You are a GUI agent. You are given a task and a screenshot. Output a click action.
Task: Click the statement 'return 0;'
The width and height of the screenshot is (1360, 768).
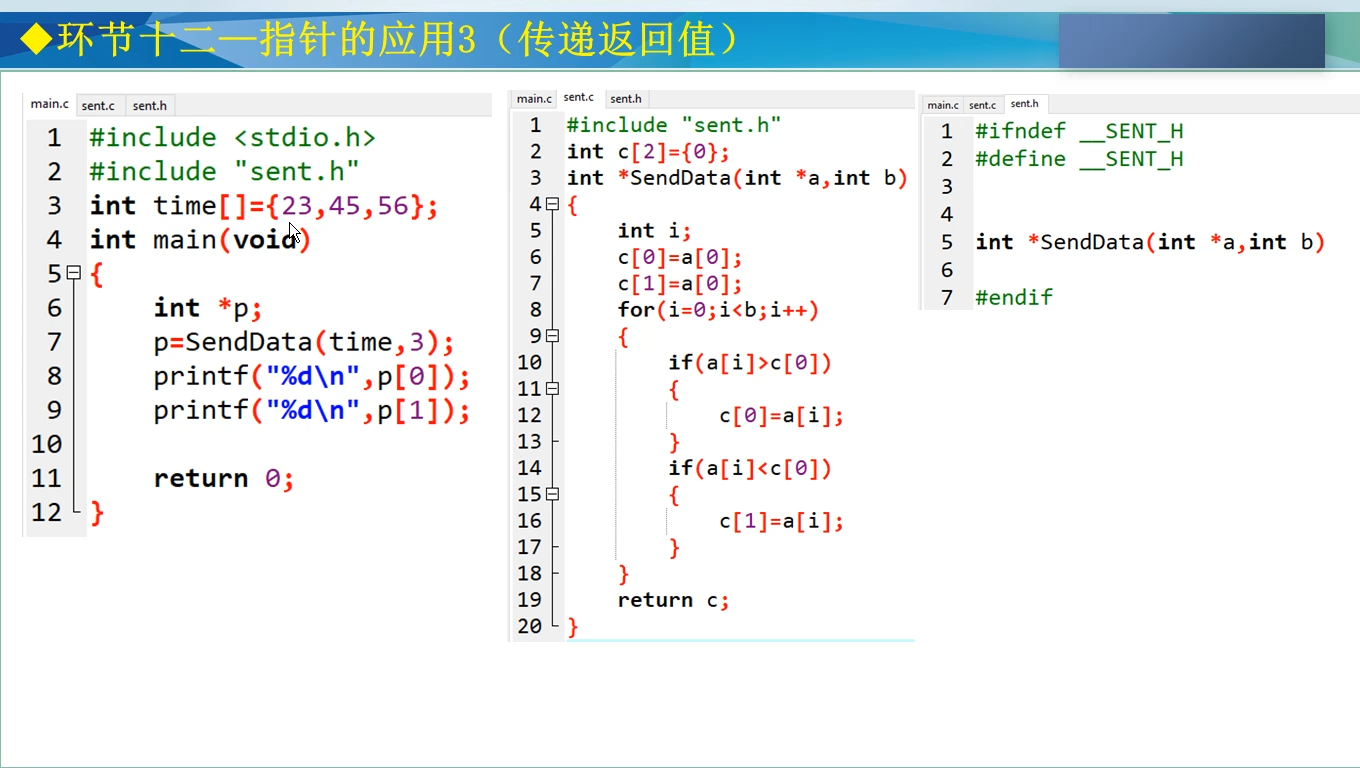224,478
